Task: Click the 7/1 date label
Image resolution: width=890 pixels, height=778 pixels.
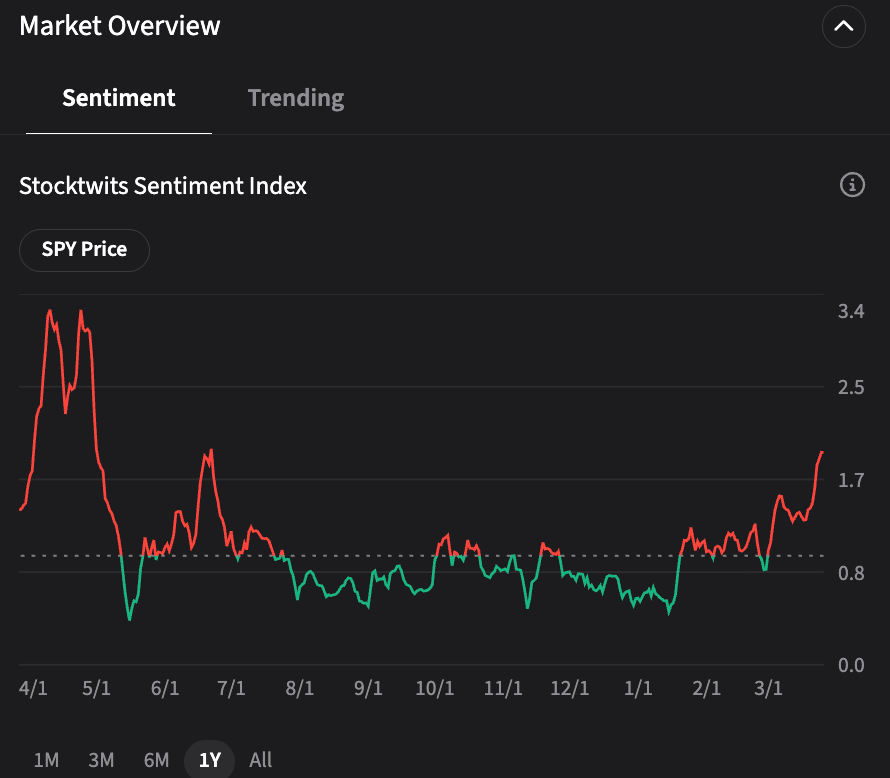Action: 231,688
